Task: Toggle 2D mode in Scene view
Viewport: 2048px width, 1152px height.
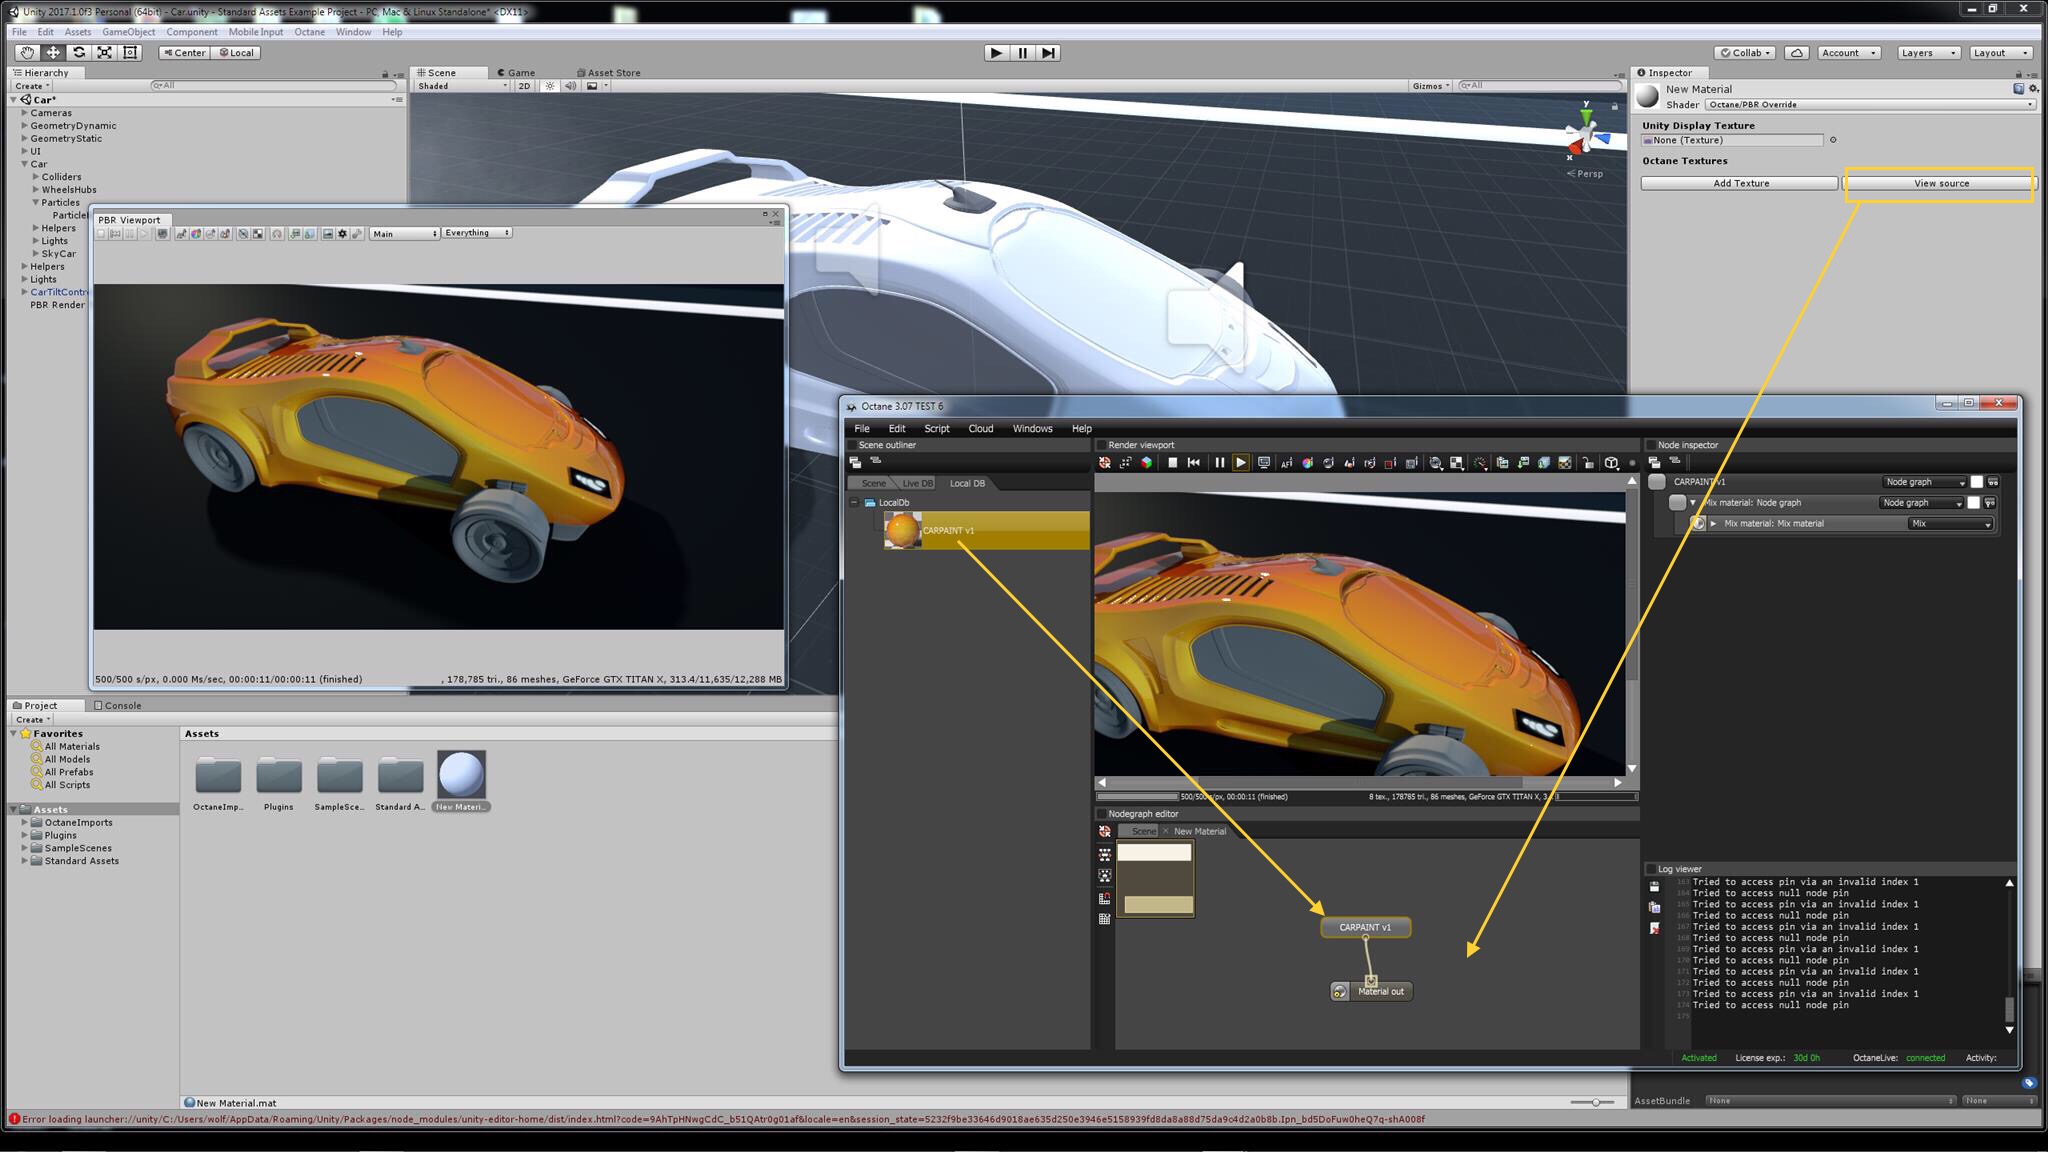Action: 524,86
